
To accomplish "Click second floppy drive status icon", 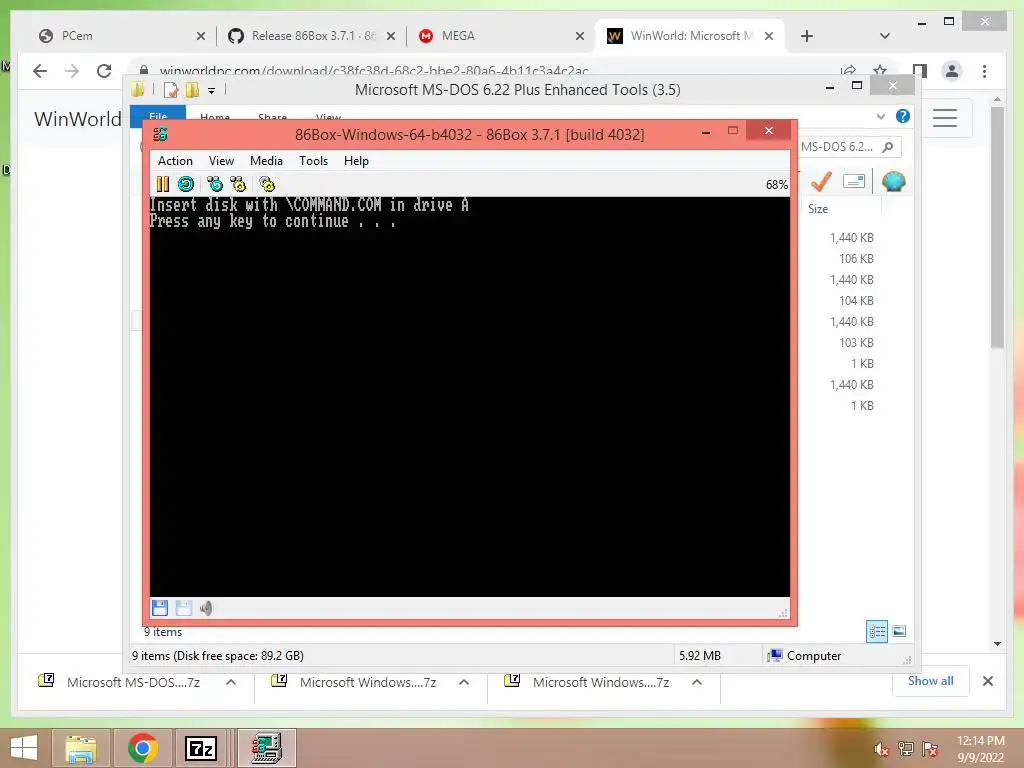I will click(x=184, y=608).
